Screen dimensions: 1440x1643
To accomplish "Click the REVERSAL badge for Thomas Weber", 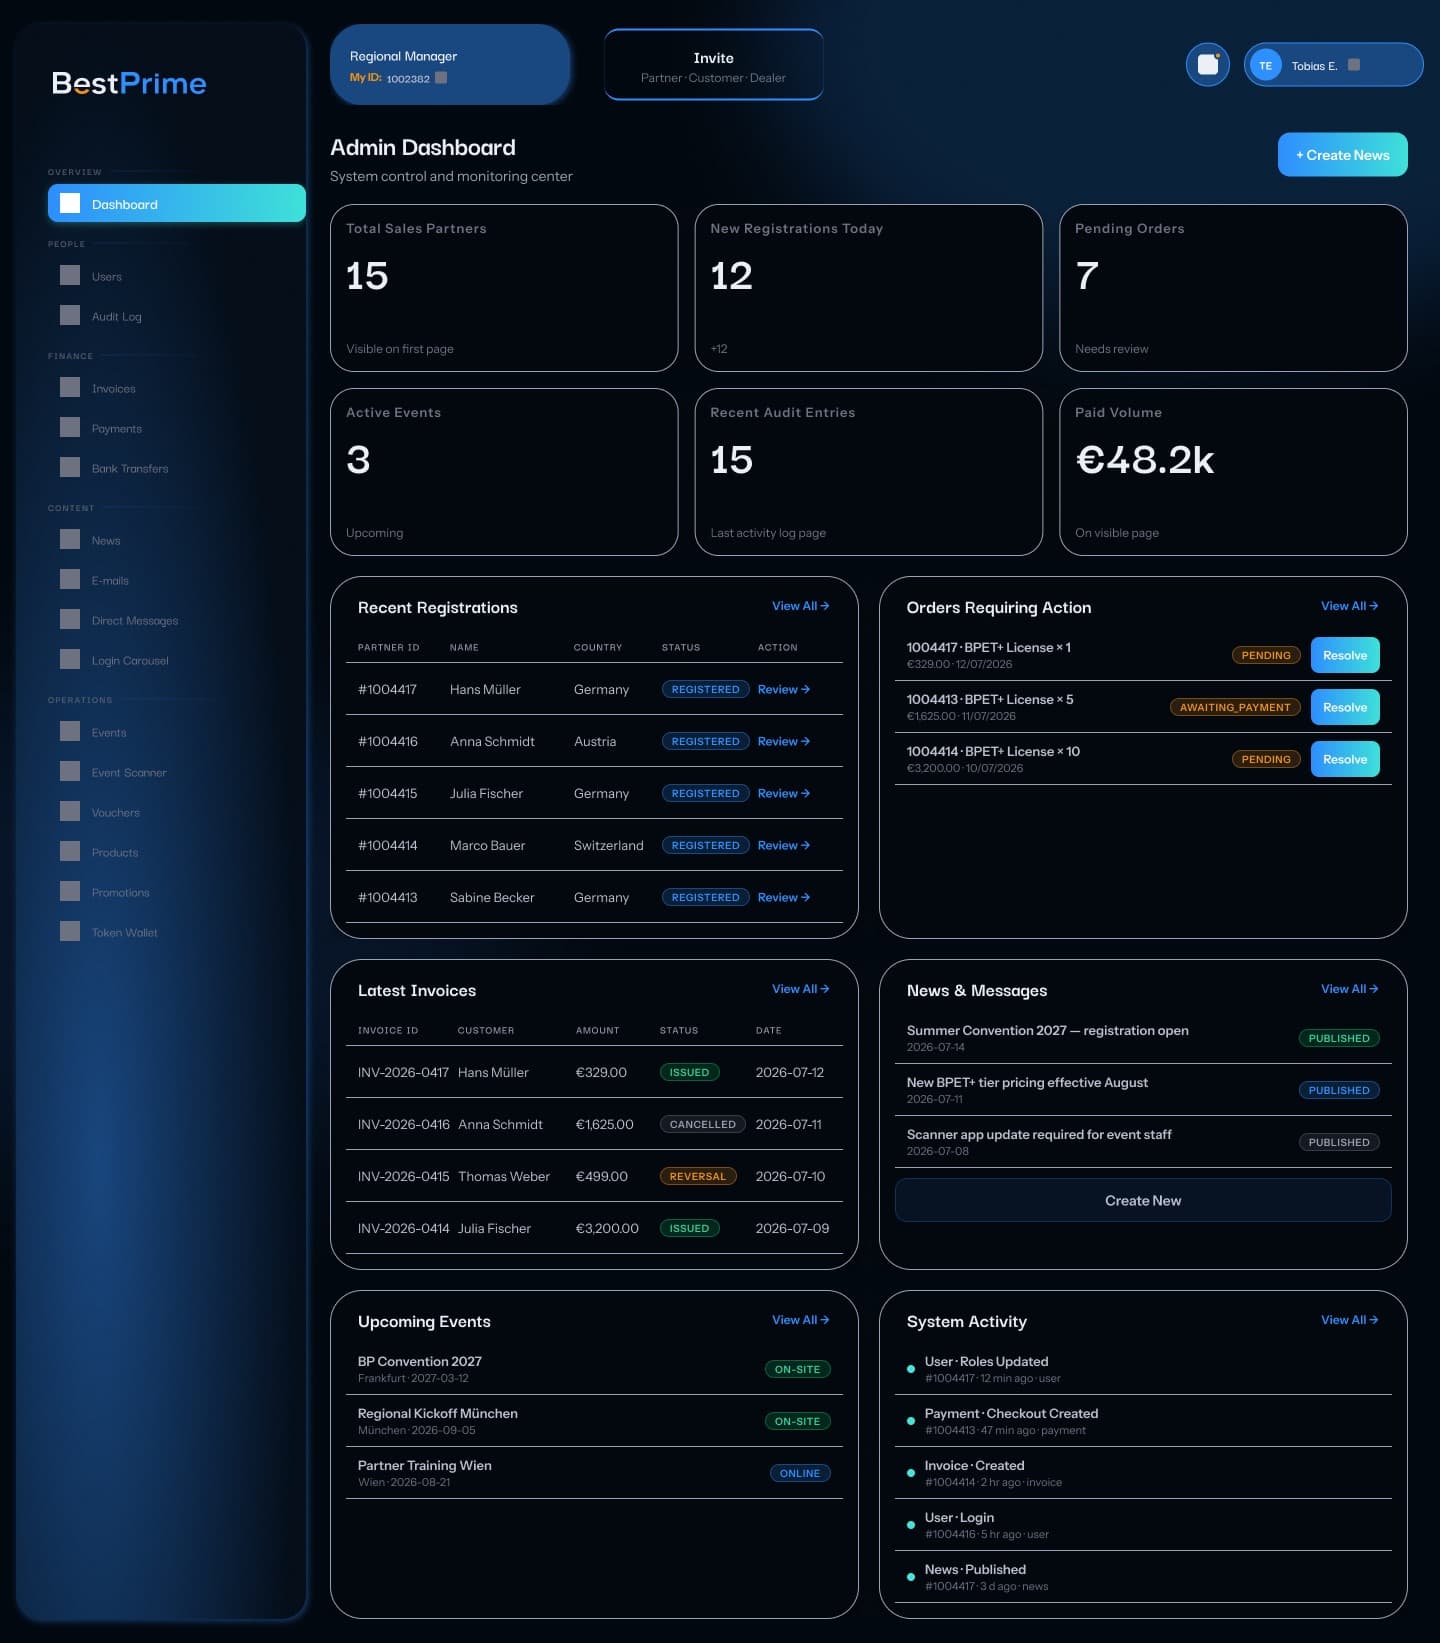I will pos(698,1176).
